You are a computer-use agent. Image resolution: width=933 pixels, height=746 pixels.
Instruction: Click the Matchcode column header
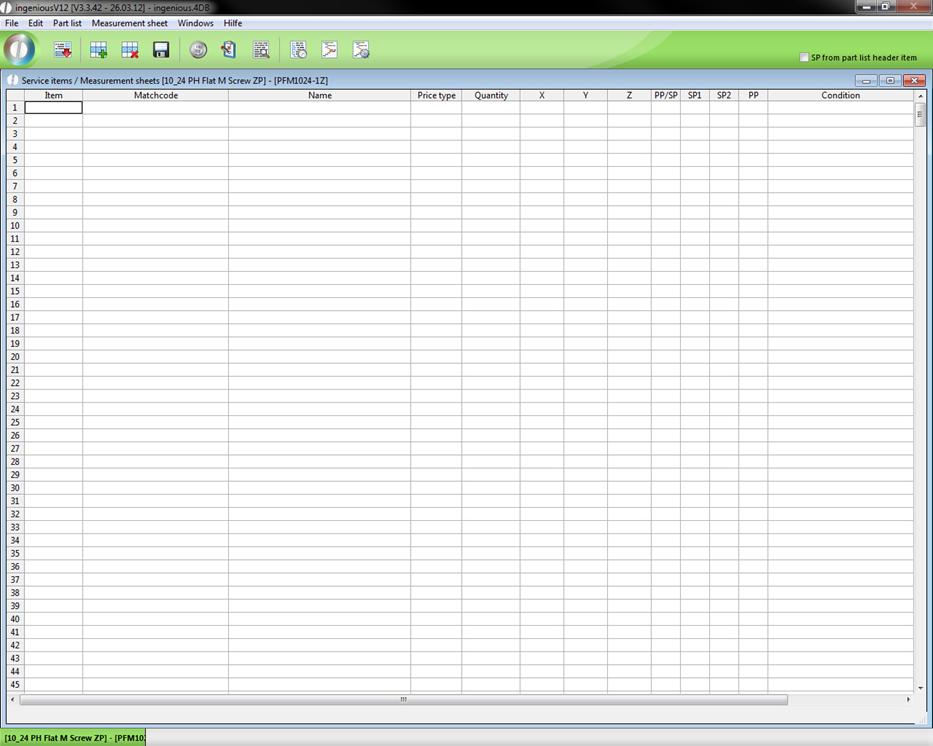155,96
